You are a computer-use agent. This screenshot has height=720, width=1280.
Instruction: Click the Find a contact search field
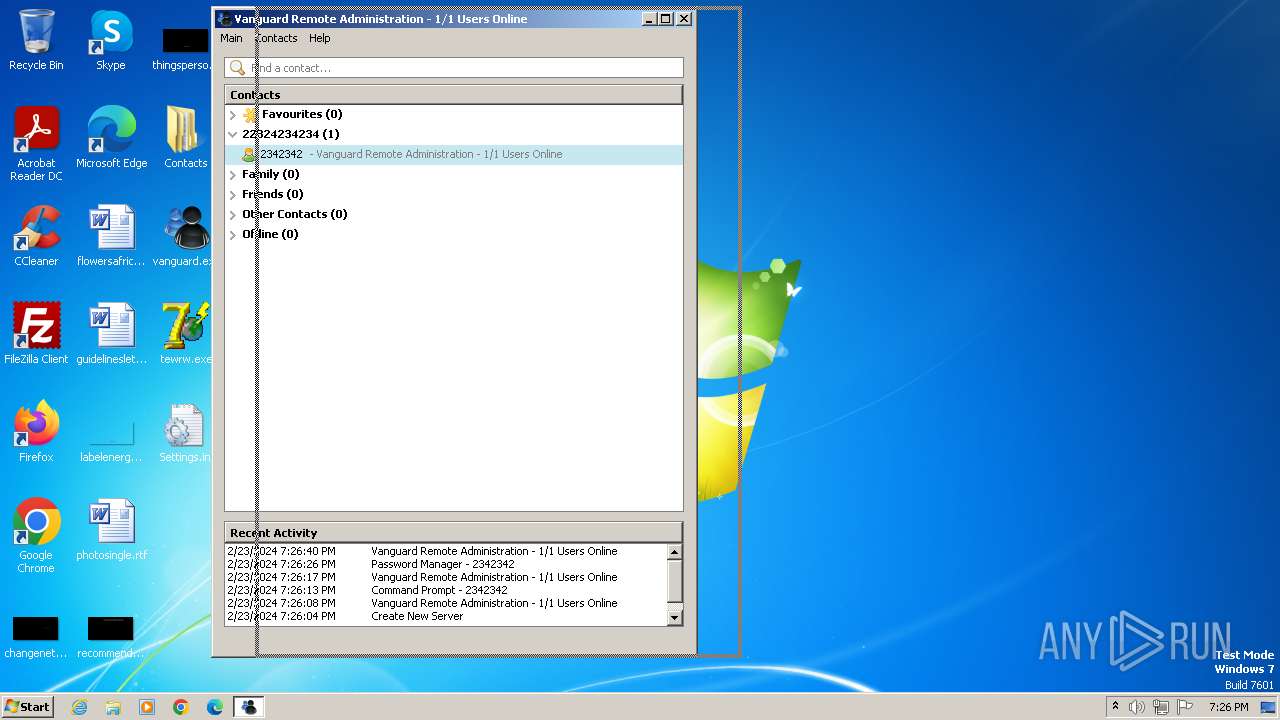(454, 68)
